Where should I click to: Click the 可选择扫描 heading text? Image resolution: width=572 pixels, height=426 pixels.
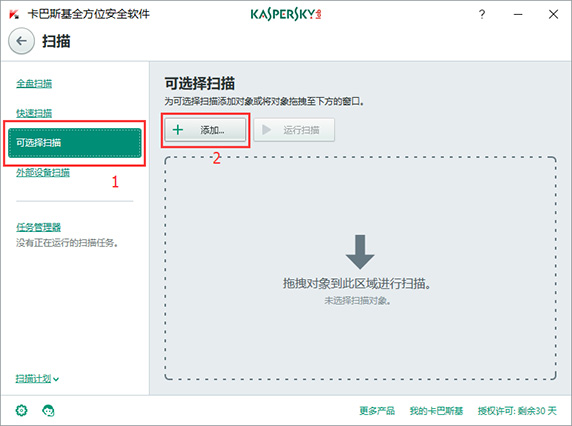point(200,83)
